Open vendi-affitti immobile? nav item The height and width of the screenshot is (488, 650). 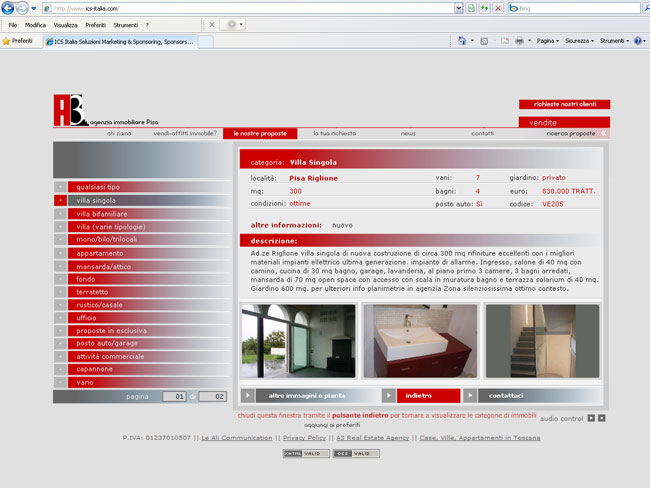(x=185, y=134)
